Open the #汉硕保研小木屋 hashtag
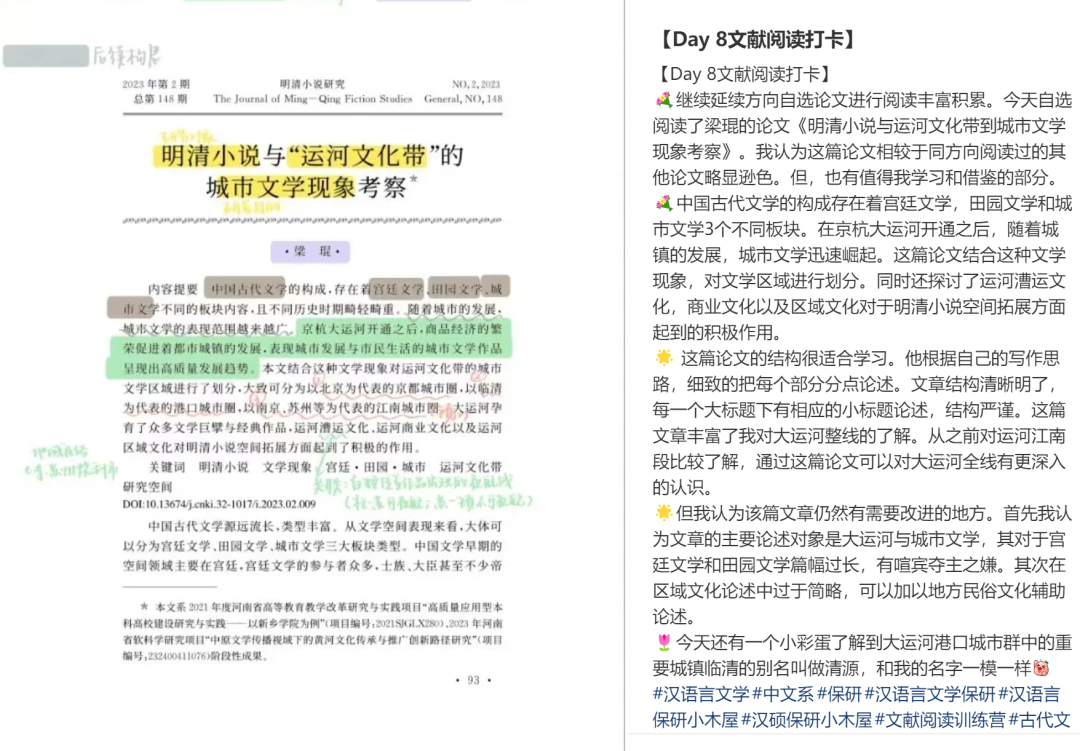This screenshot has width=1080, height=751. pos(807,720)
